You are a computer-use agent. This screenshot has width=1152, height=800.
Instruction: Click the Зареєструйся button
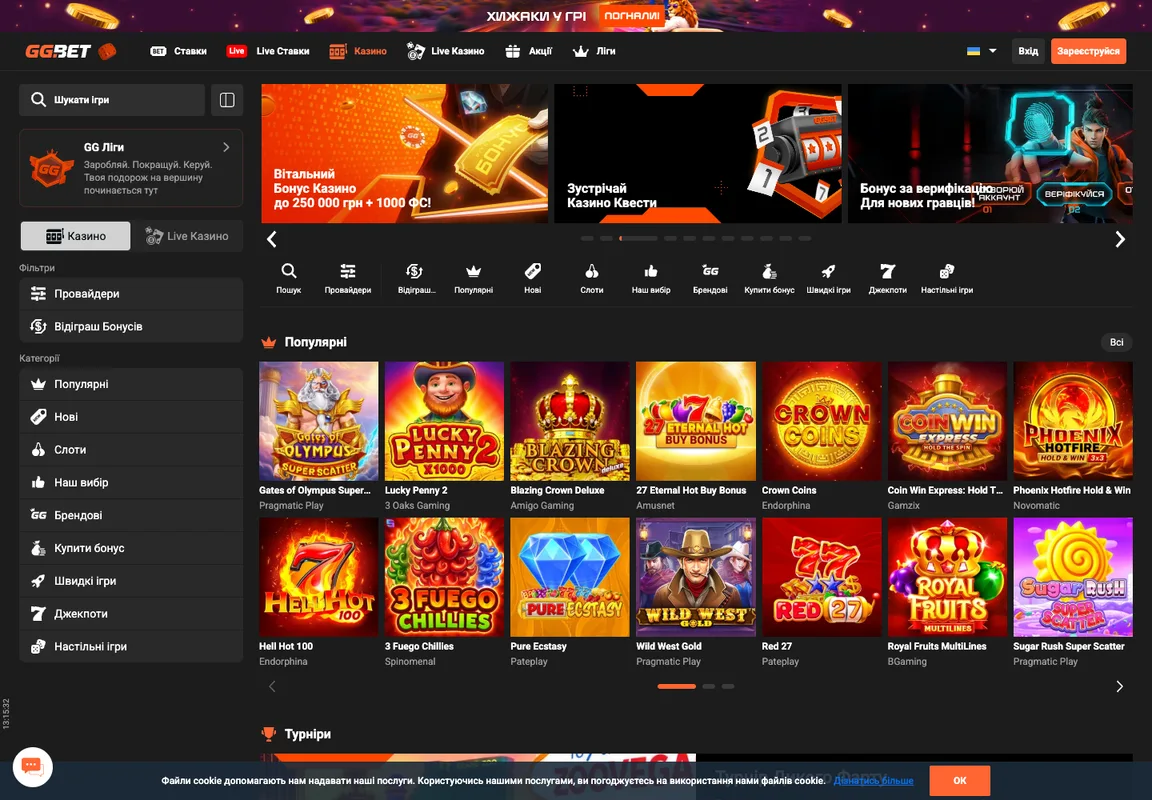[1088, 51]
